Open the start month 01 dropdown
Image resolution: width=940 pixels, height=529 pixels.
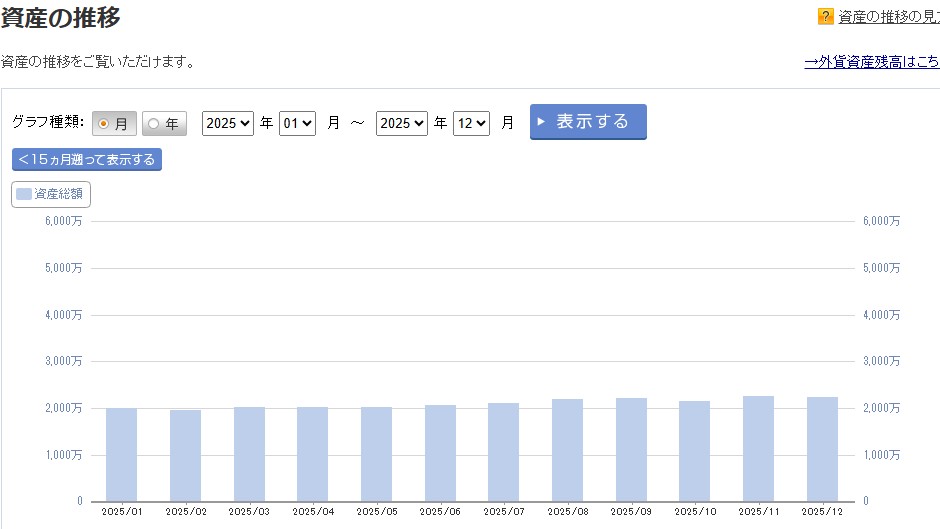coord(297,123)
